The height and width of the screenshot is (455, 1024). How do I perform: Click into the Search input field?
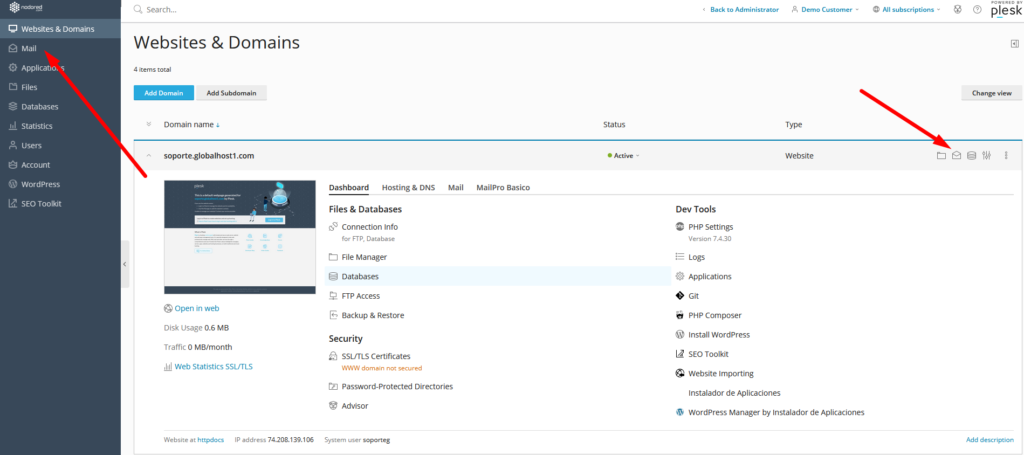click(300, 9)
